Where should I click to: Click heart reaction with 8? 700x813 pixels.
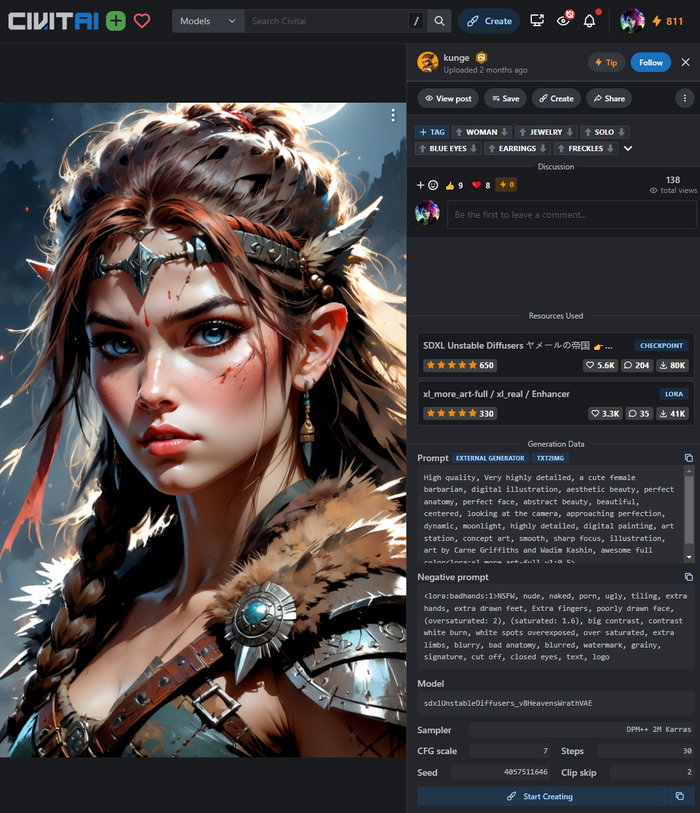coord(481,185)
